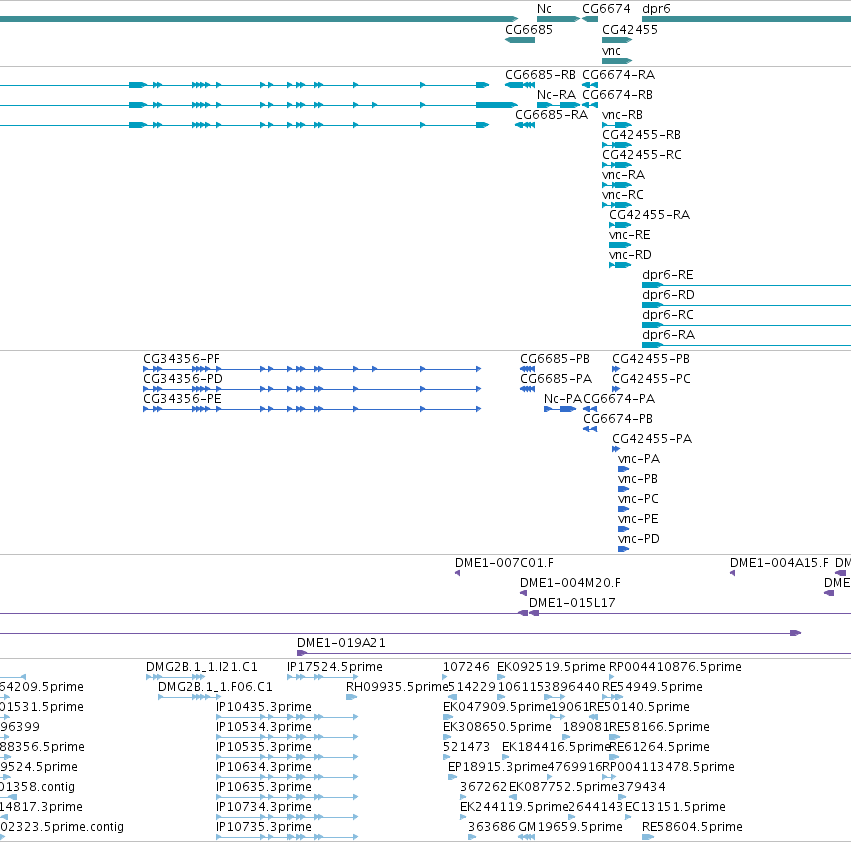Select EST IP10435.3prime
The height and width of the screenshot is (842, 851).
tap(264, 707)
